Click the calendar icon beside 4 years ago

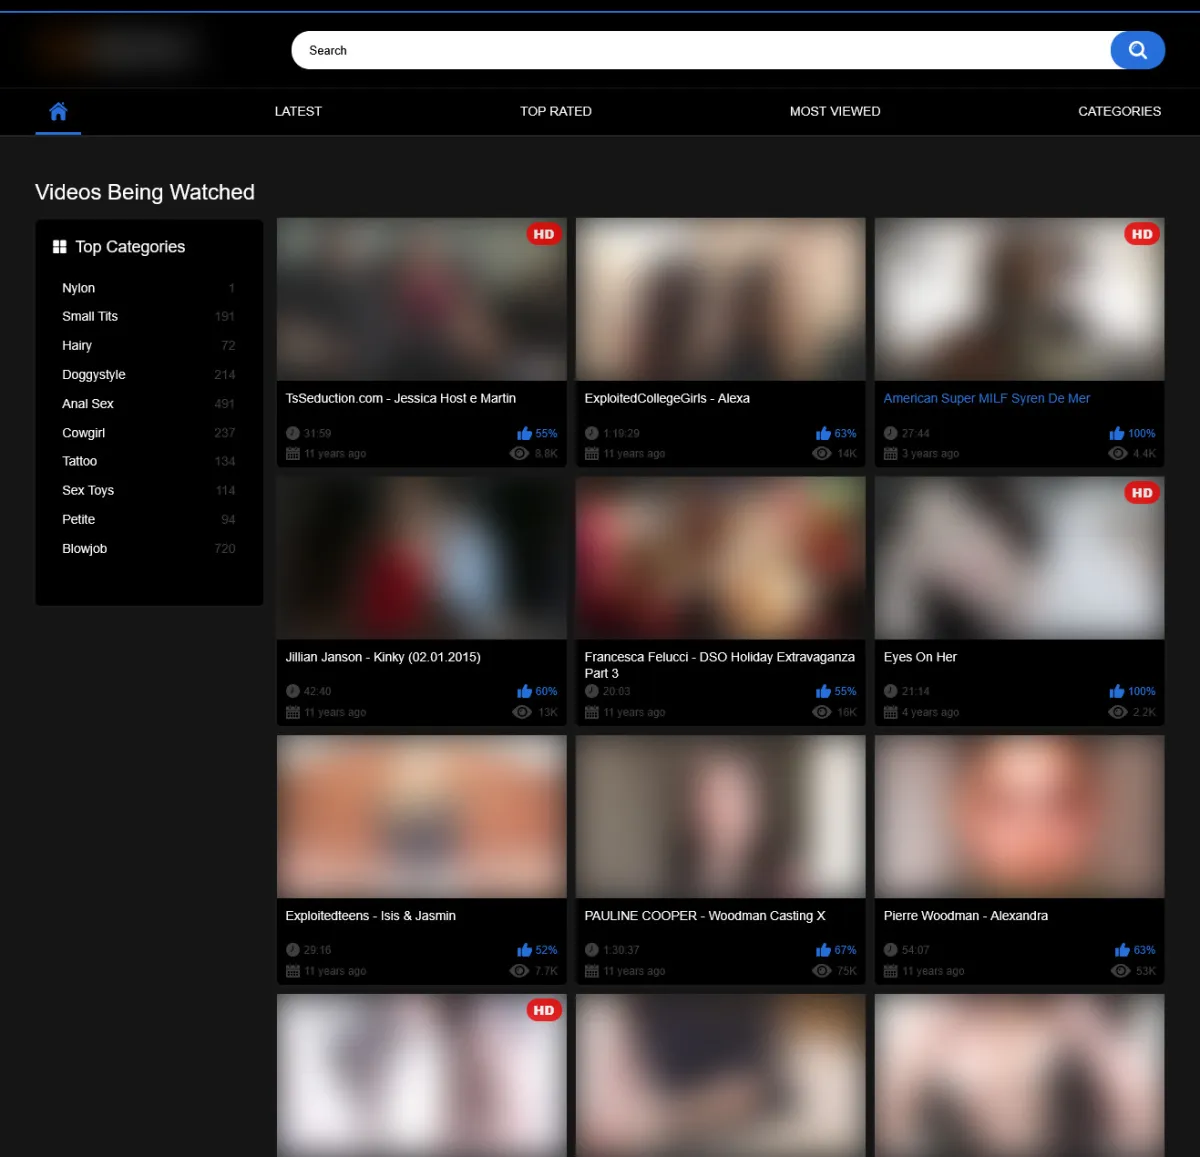tap(890, 712)
